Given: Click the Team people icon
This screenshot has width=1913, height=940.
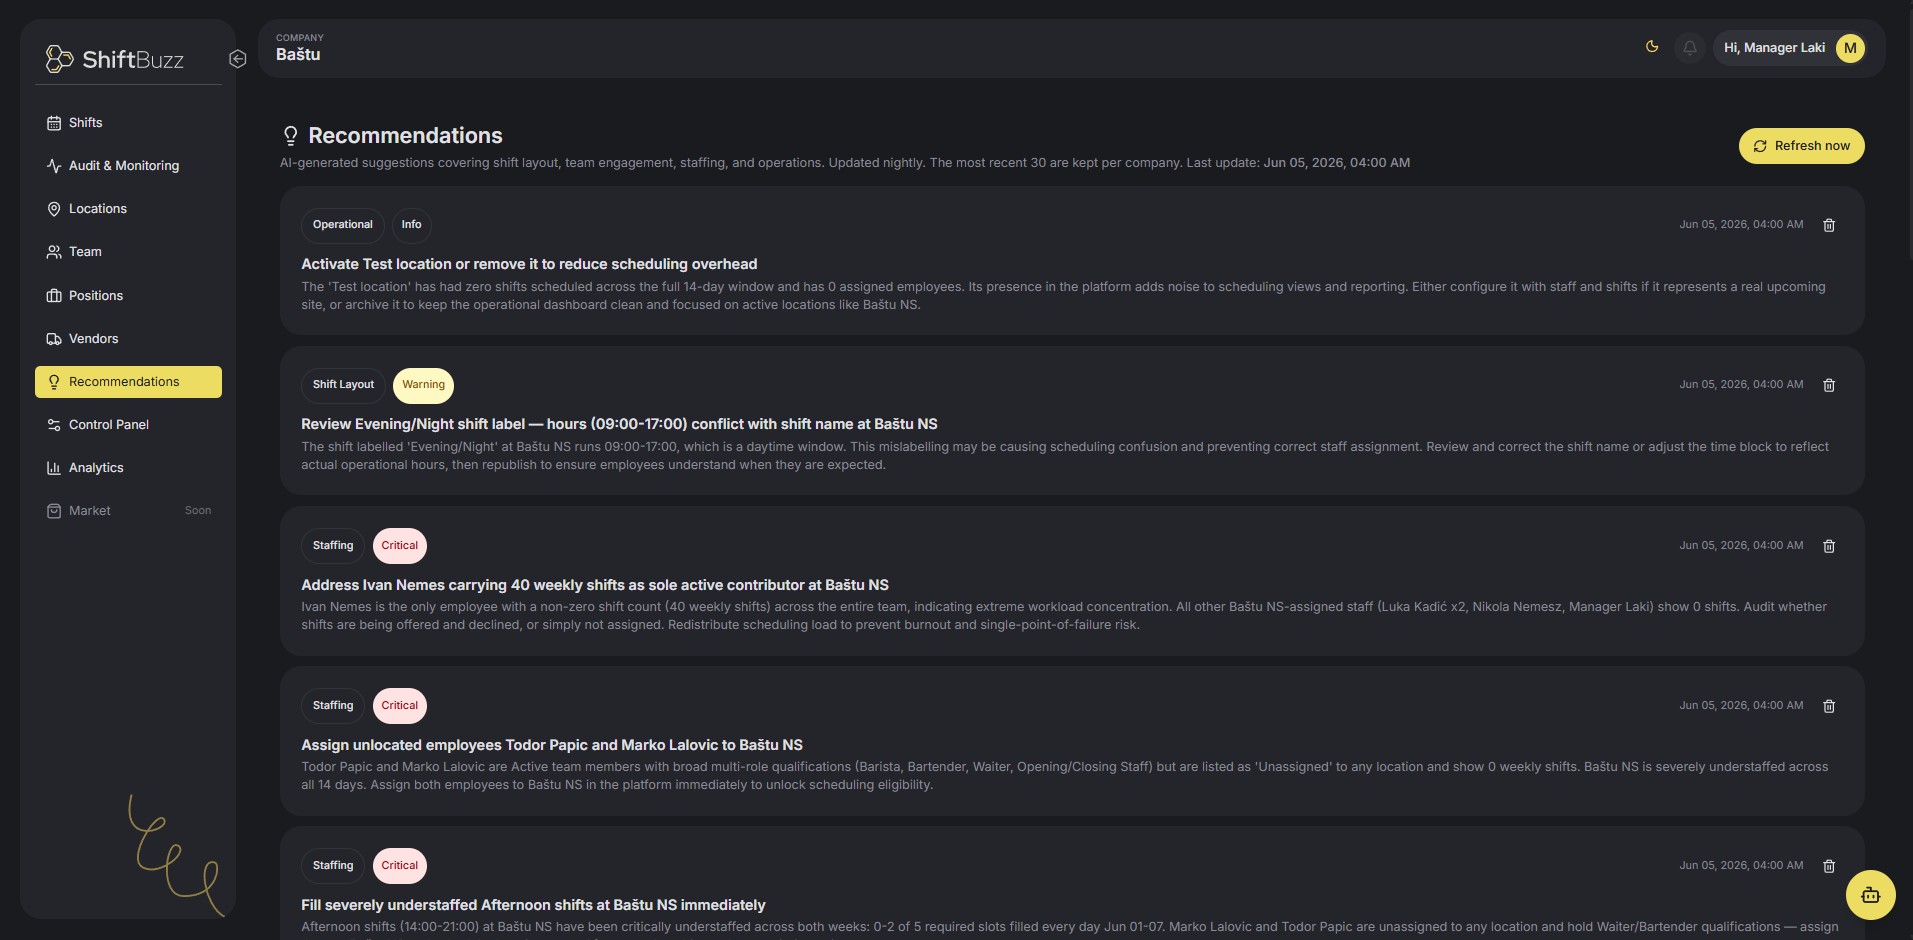Looking at the screenshot, I should pyautogui.click(x=54, y=252).
